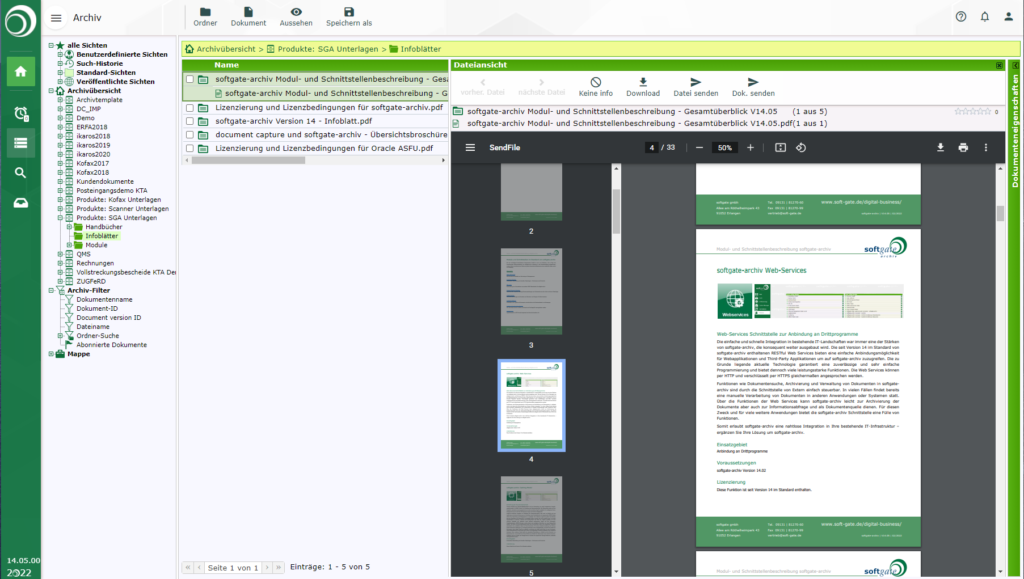The image size is (1024, 579).
Task: Open Abonnierte Dokumente in the tree
Action: click(111, 345)
